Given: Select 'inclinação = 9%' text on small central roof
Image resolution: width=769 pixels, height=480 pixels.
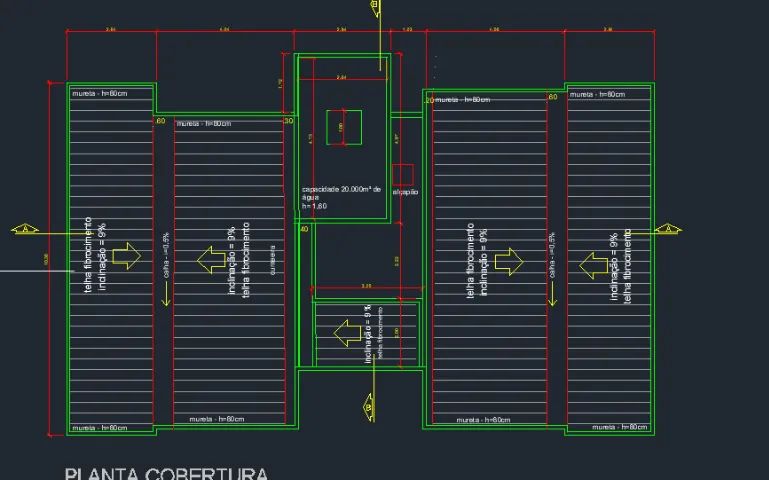Looking at the screenshot, I should (x=368, y=334).
